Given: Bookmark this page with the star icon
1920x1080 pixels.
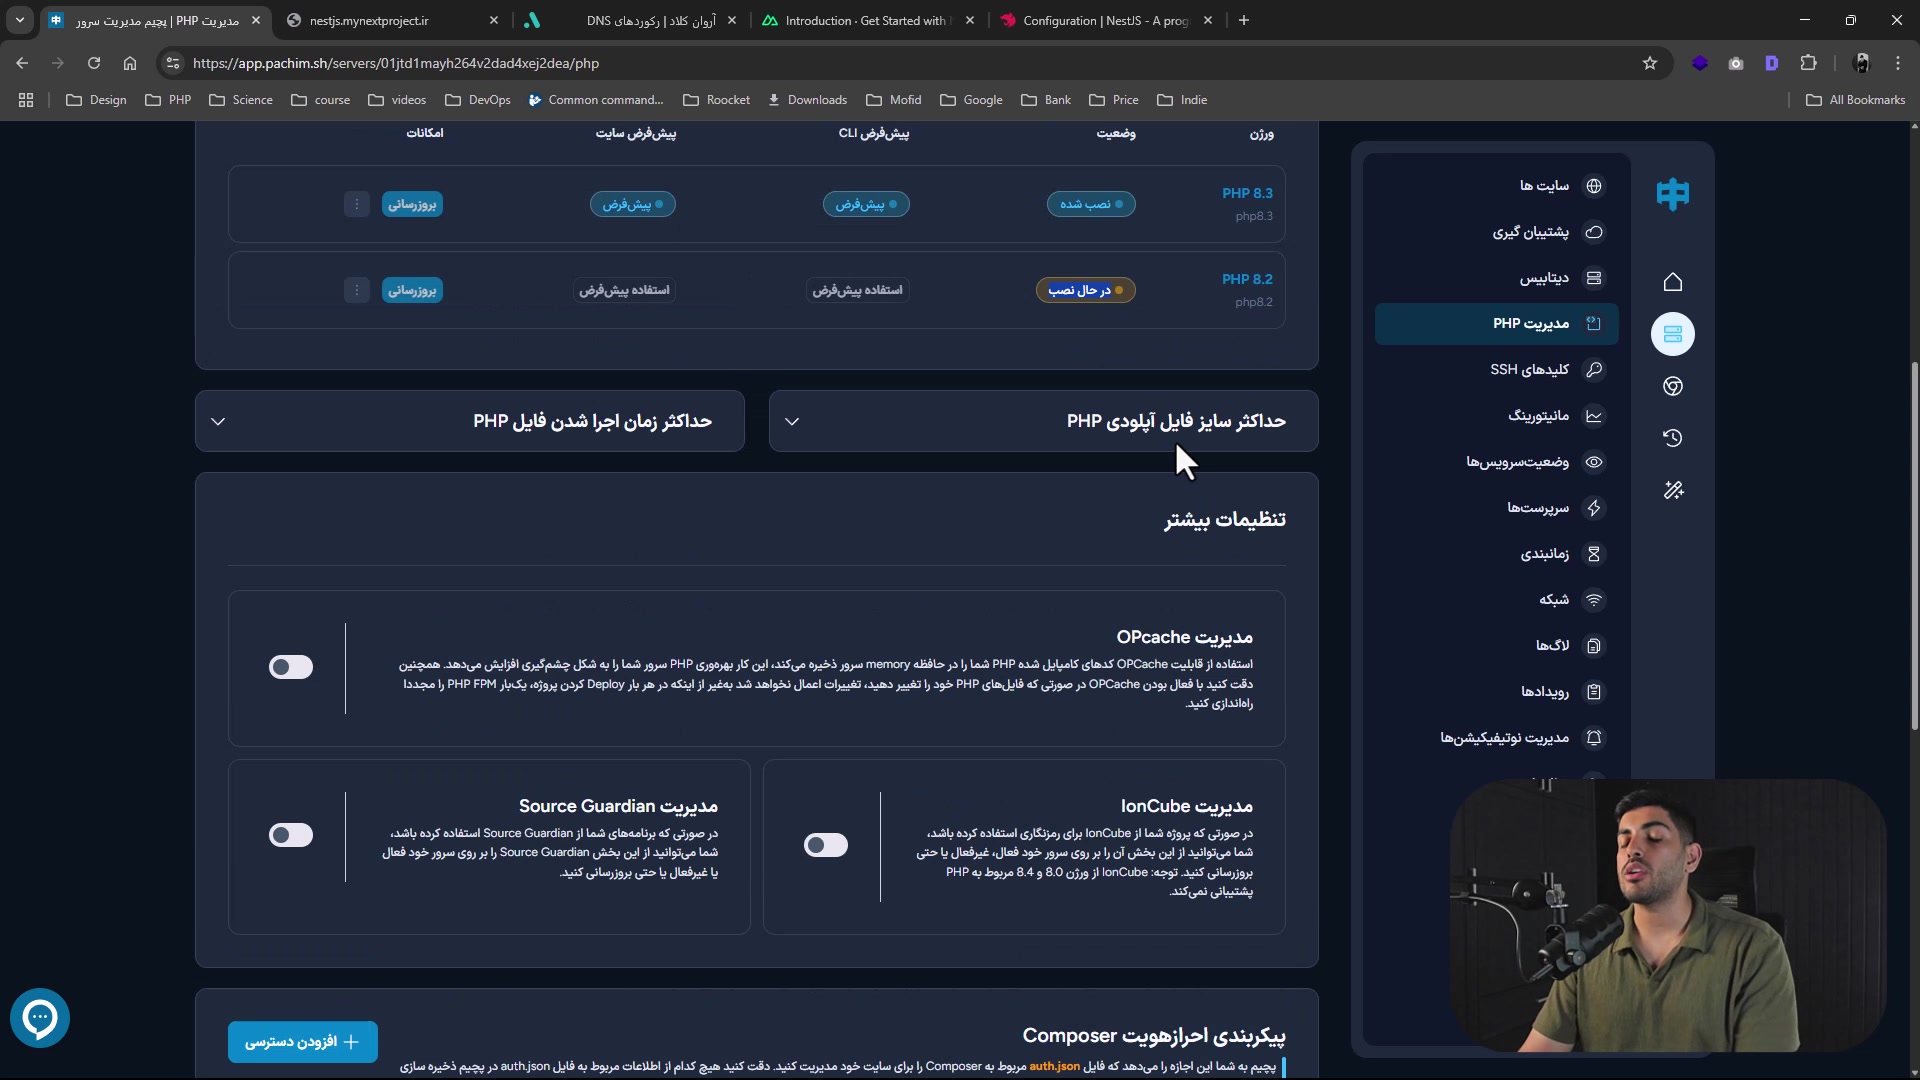Looking at the screenshot, I should 1650,63.
